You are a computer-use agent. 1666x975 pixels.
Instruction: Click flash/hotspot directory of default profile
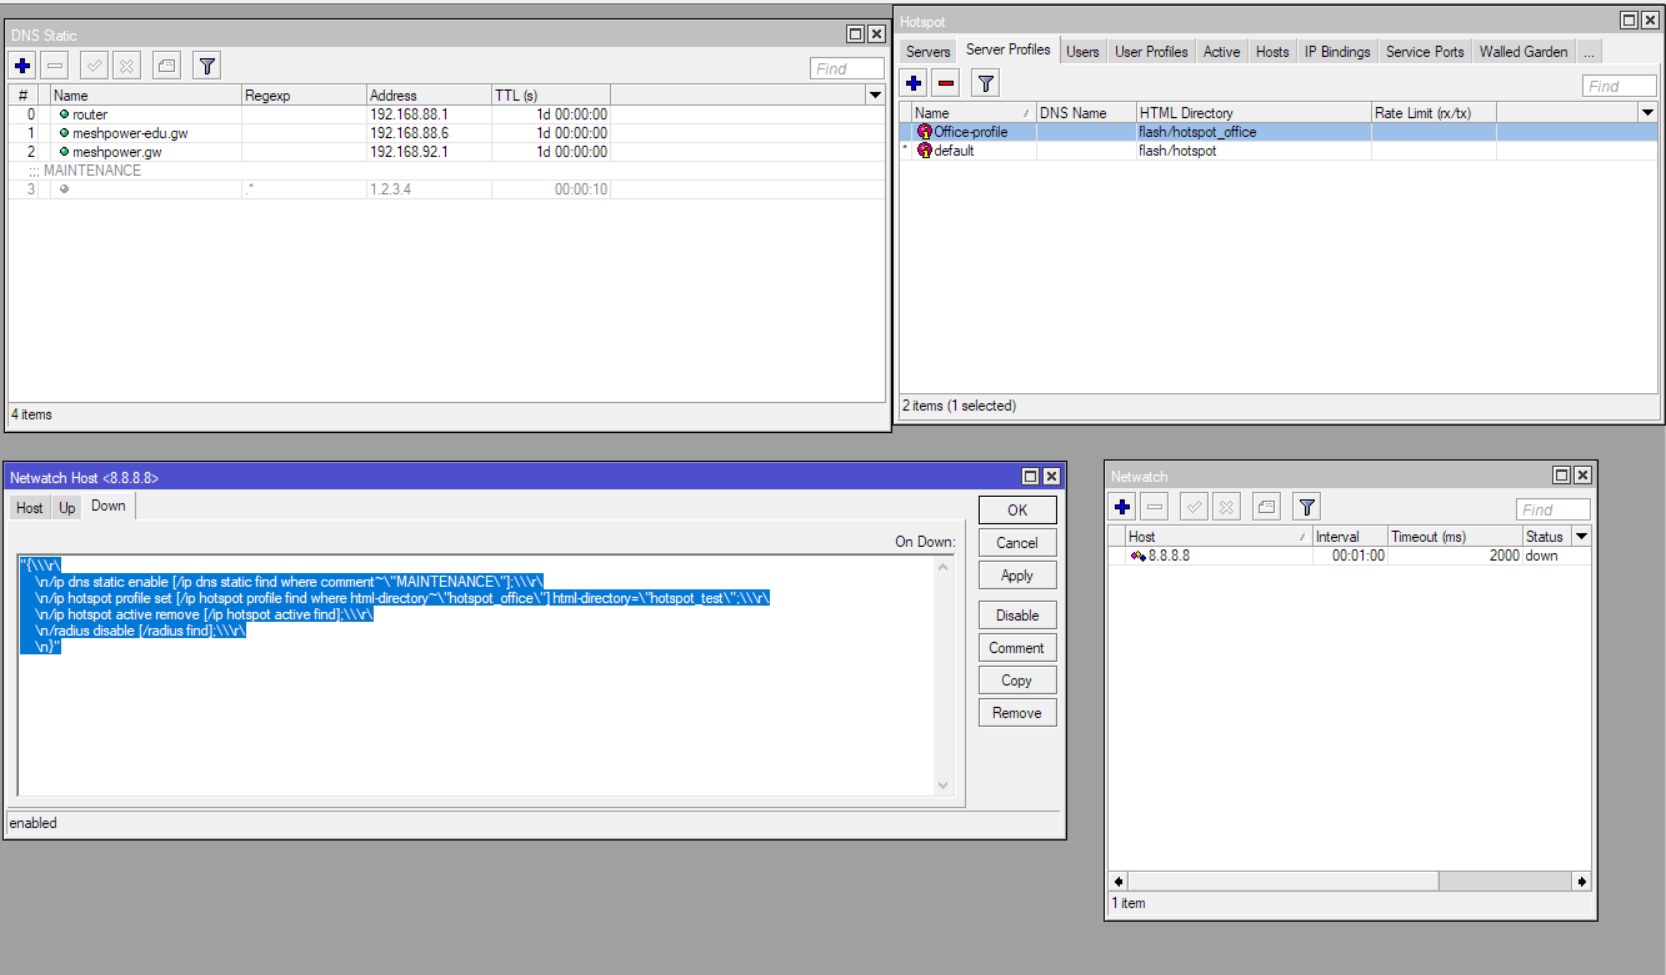1177,151
